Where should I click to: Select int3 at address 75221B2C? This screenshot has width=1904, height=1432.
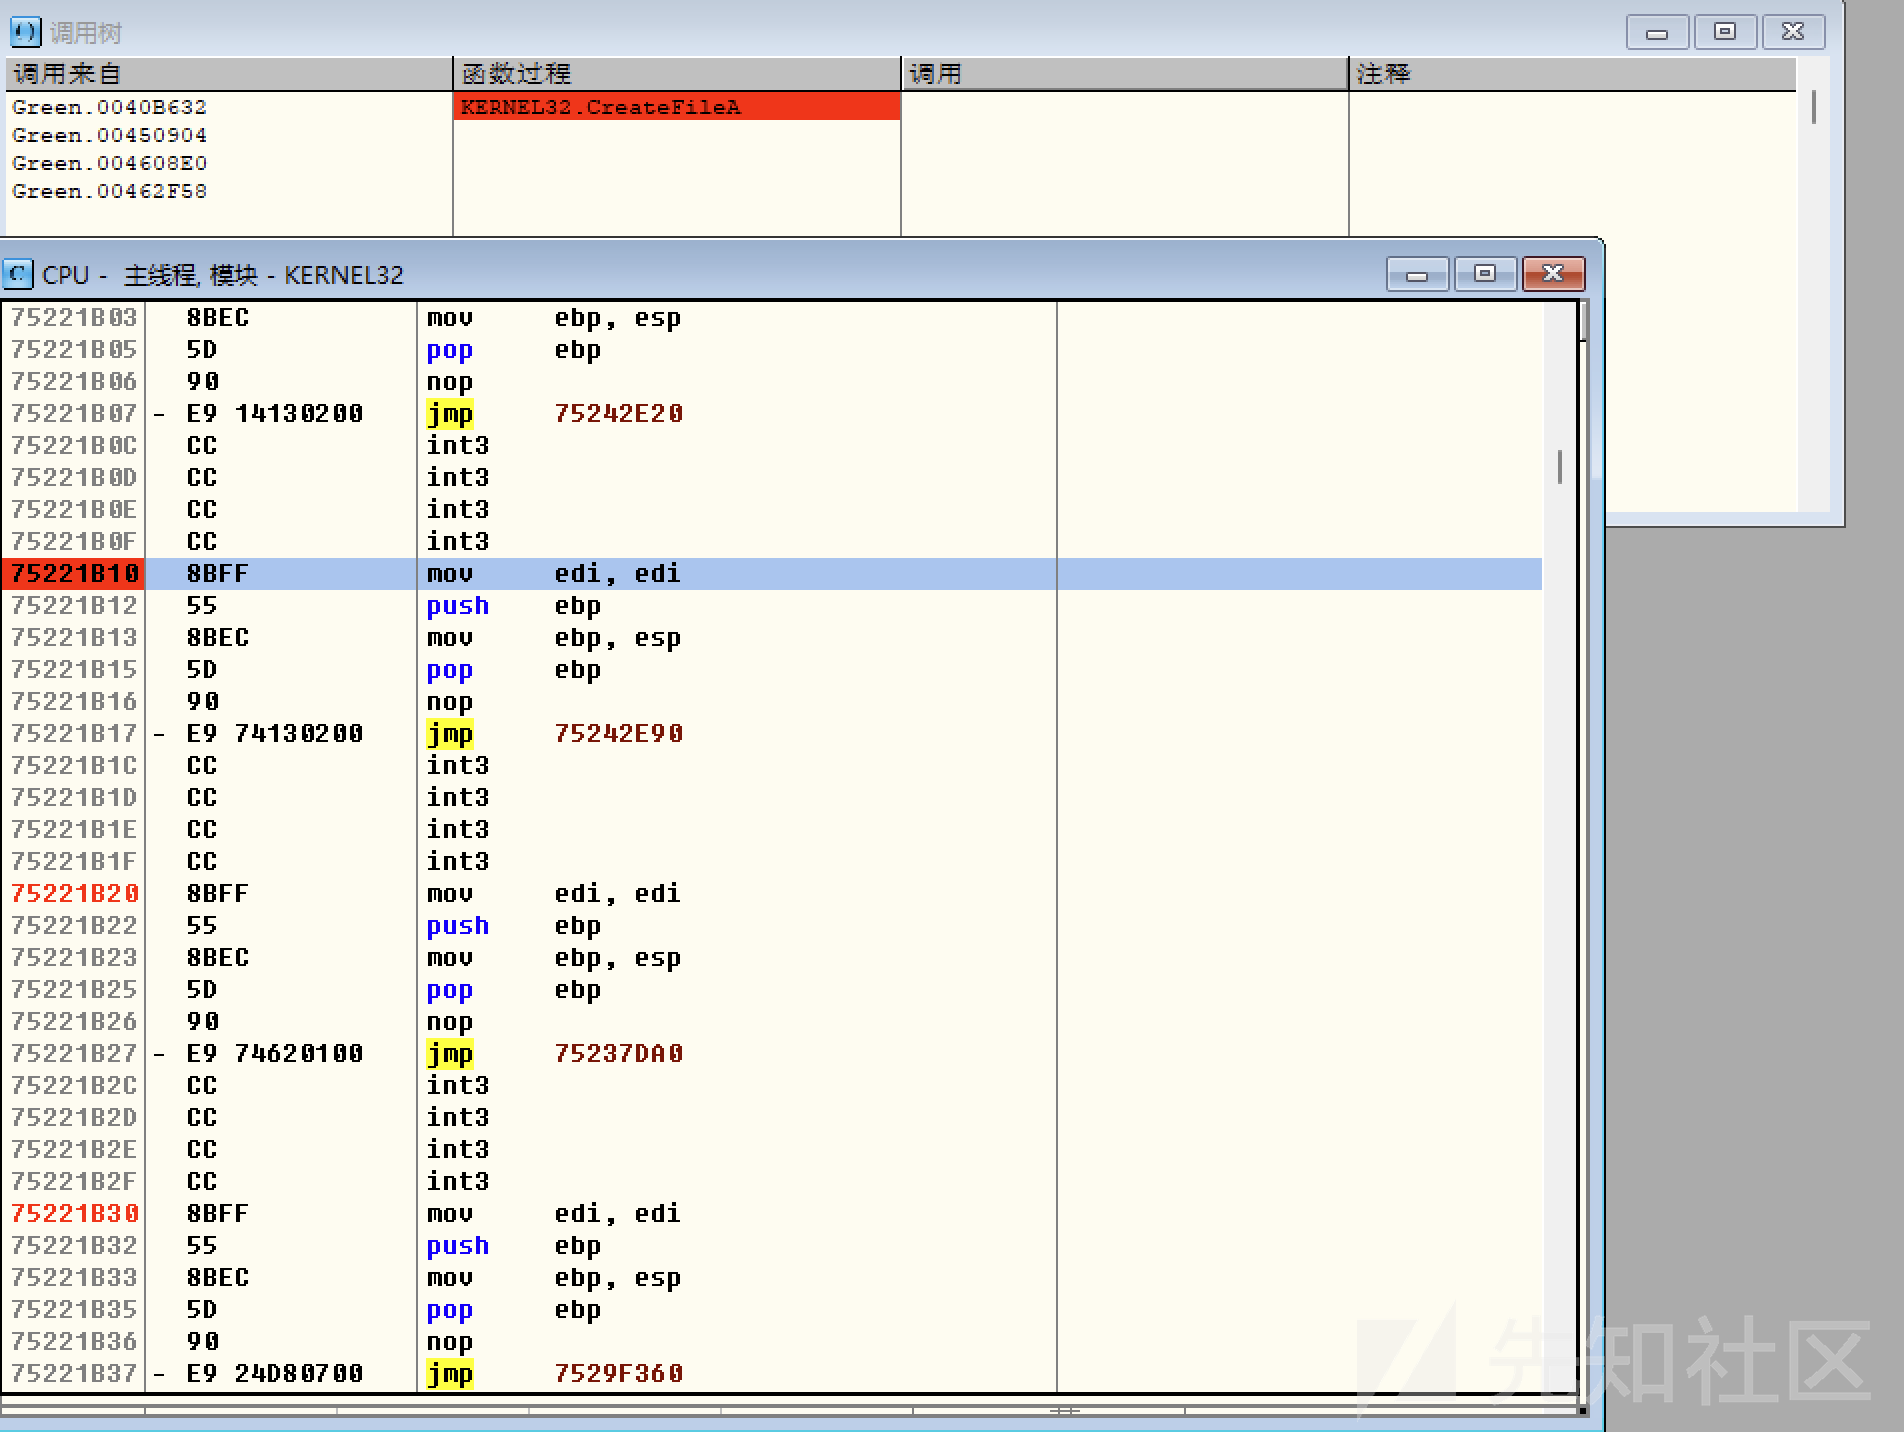pyautogui.click(x=457, y=1085)
